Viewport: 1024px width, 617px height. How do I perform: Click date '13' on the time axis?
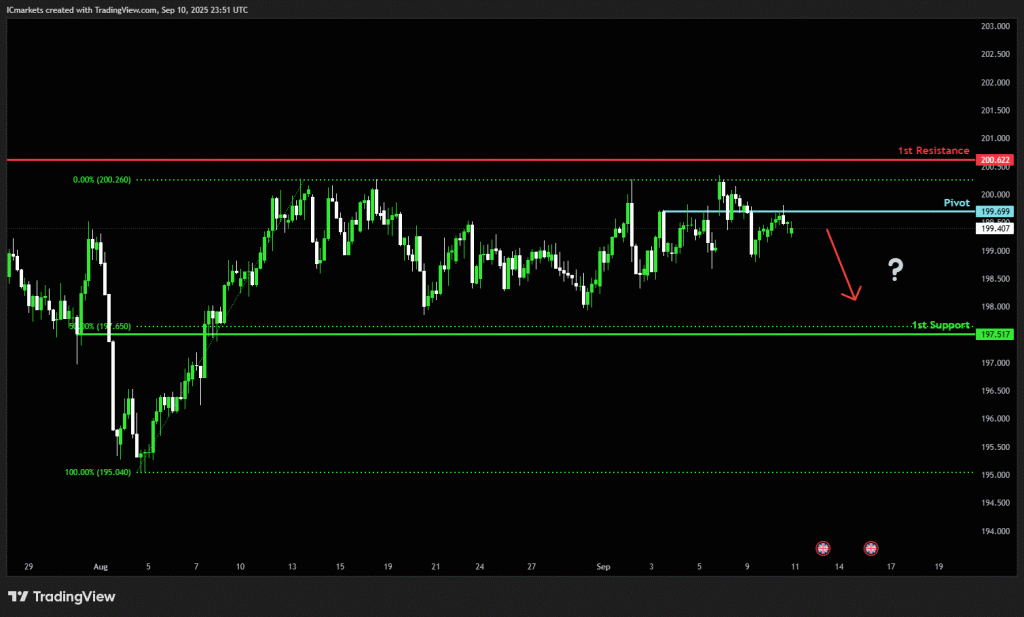(x=292, y=567)
